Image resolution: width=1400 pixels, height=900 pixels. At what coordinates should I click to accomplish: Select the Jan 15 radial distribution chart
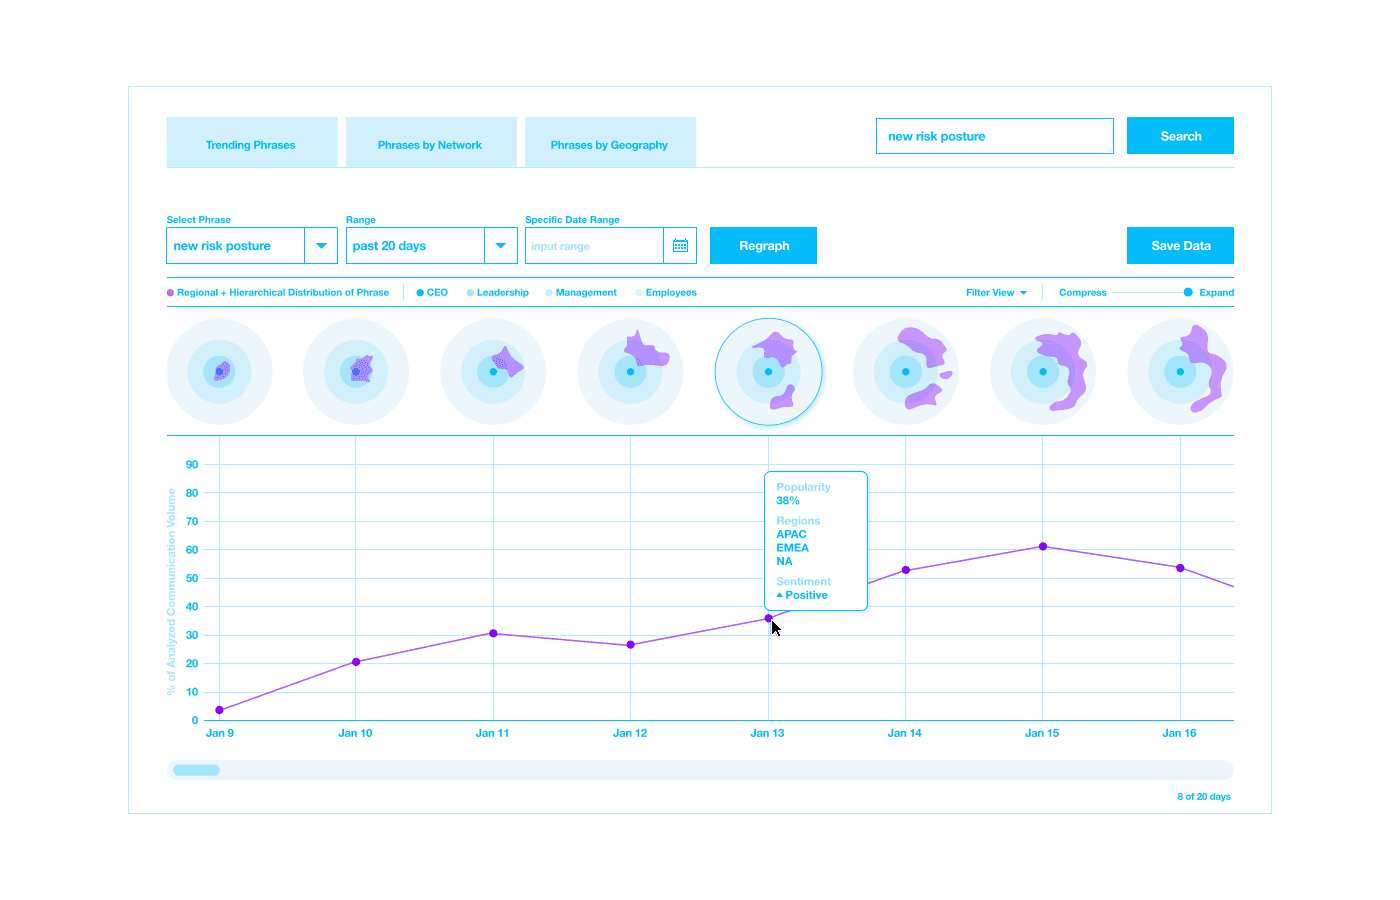[x=1043, y=372]
